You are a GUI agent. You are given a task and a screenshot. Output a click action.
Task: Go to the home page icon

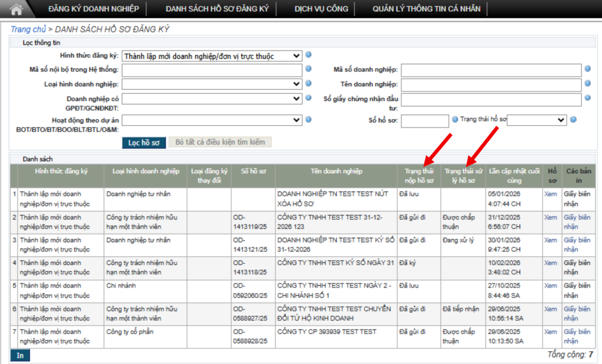tap(16, 9)
